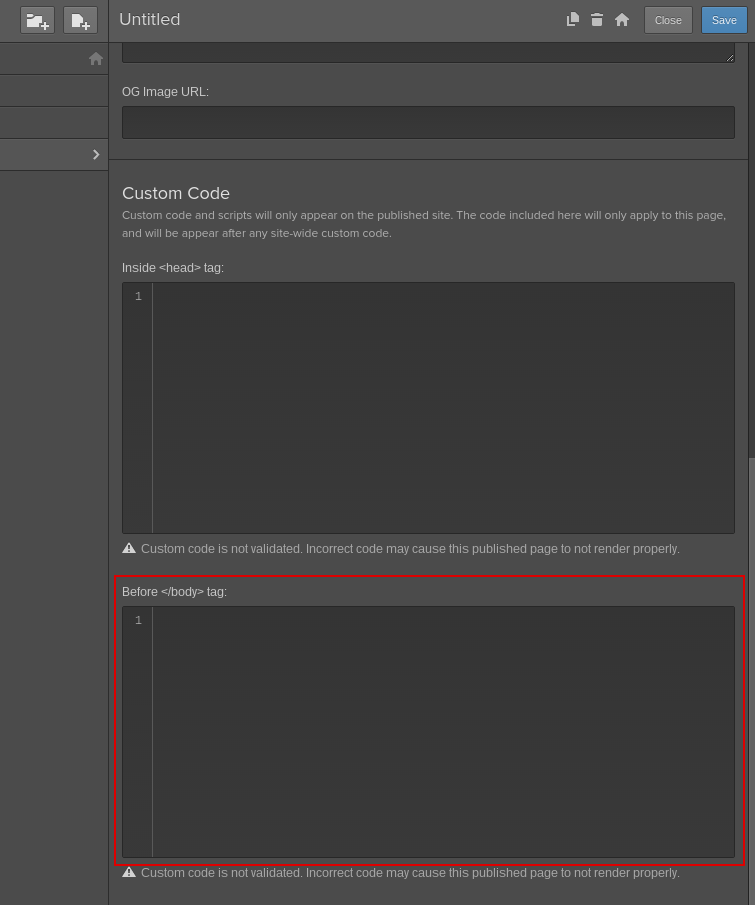Image resolution: width=755 pixels, height=905 pixels.
Task: Click line number 1 in body editor
Action: 138,620
